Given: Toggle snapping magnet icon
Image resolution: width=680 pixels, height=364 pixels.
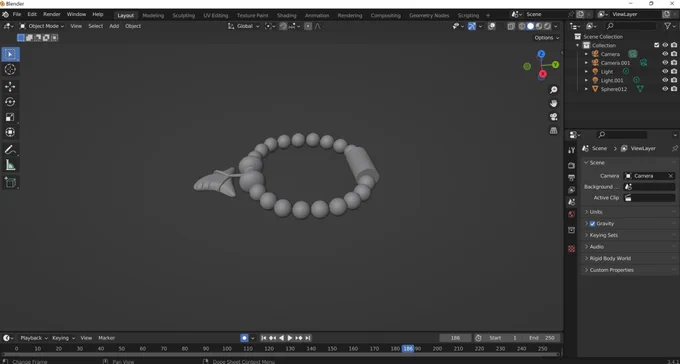Looking at the screenshot, I should [283, 26].
